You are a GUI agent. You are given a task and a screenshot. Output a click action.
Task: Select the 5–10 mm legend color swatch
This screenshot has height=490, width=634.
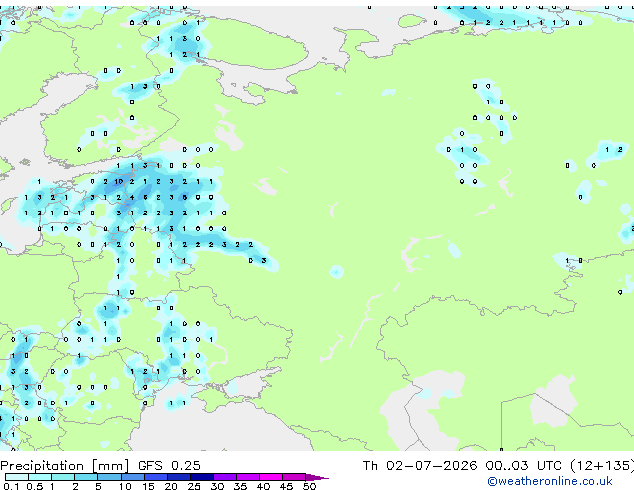(x=109, y=477)
